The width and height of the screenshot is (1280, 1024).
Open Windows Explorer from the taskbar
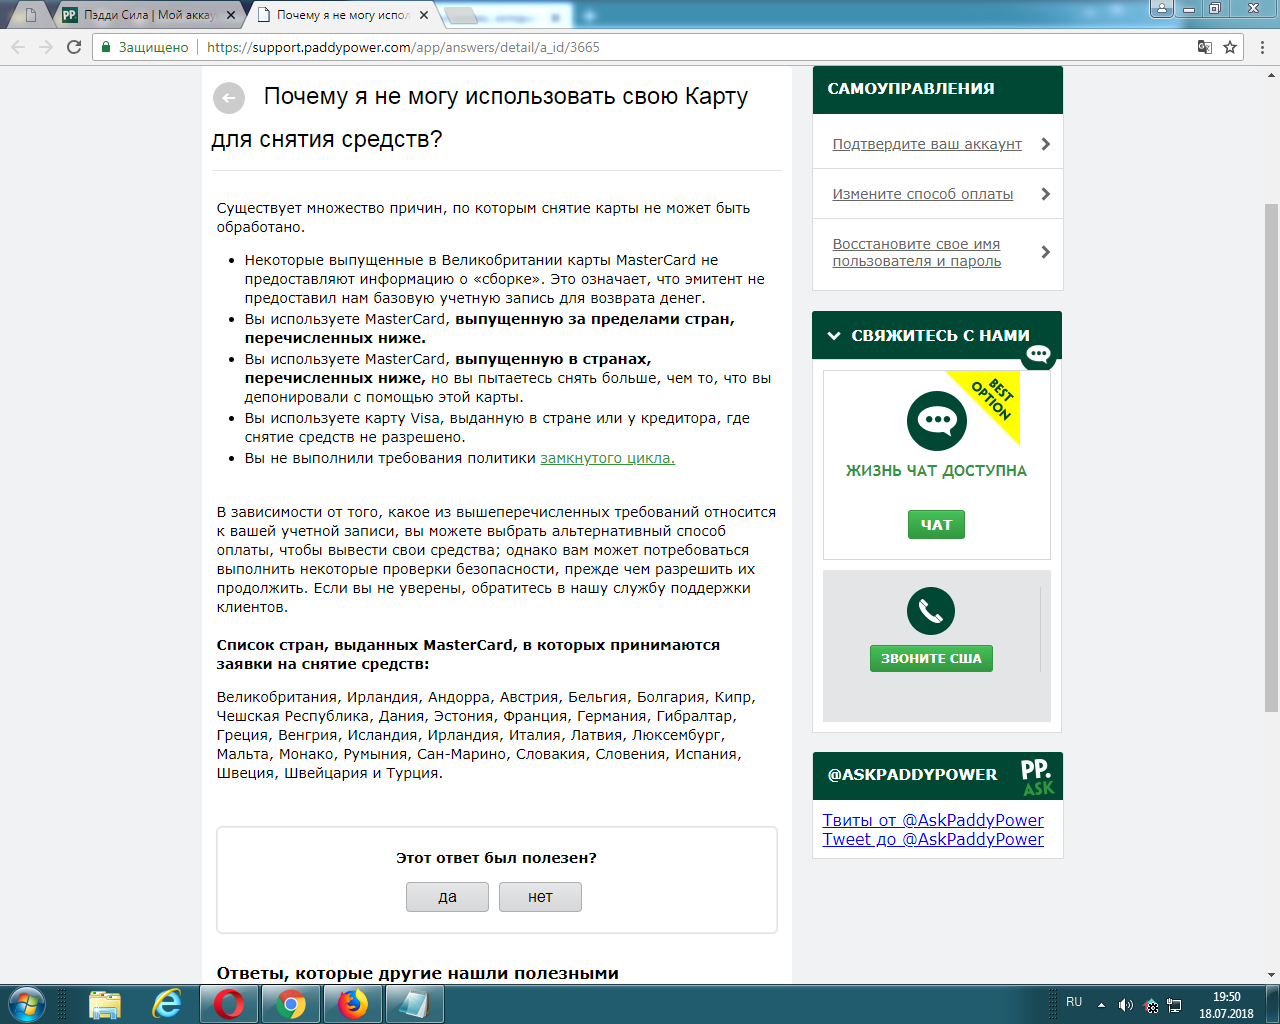pos(105,1004)
